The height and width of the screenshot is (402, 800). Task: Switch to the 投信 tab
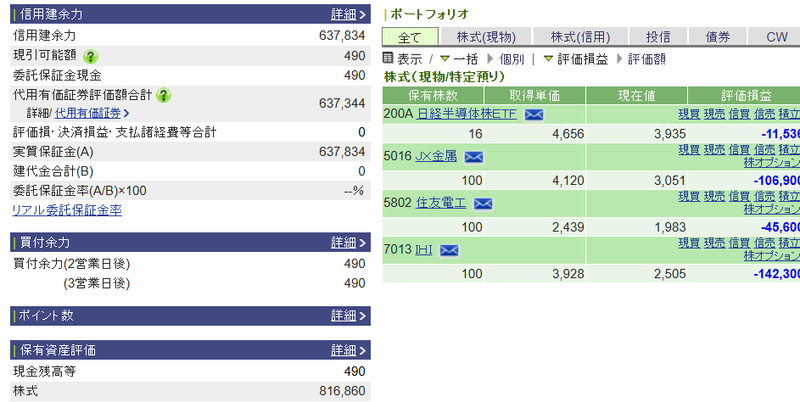658,37
